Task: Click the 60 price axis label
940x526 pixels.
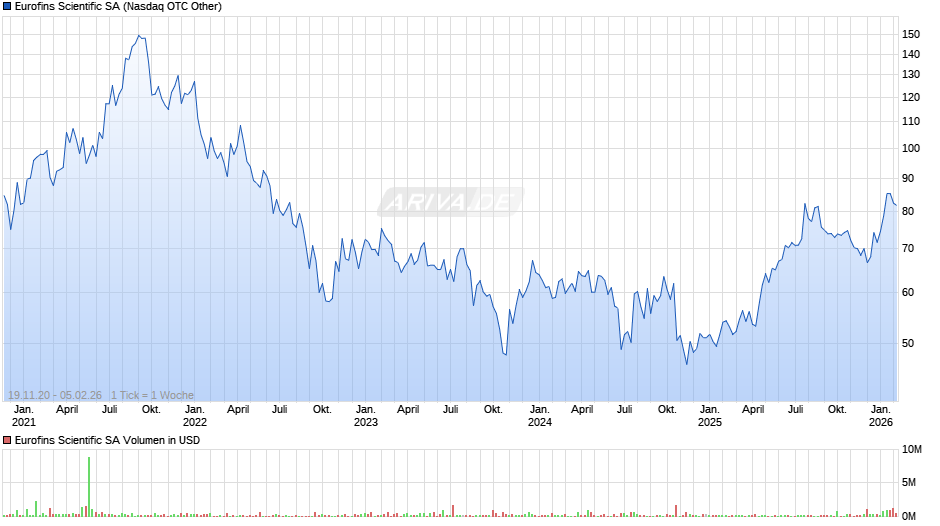Action: [908, 292]
